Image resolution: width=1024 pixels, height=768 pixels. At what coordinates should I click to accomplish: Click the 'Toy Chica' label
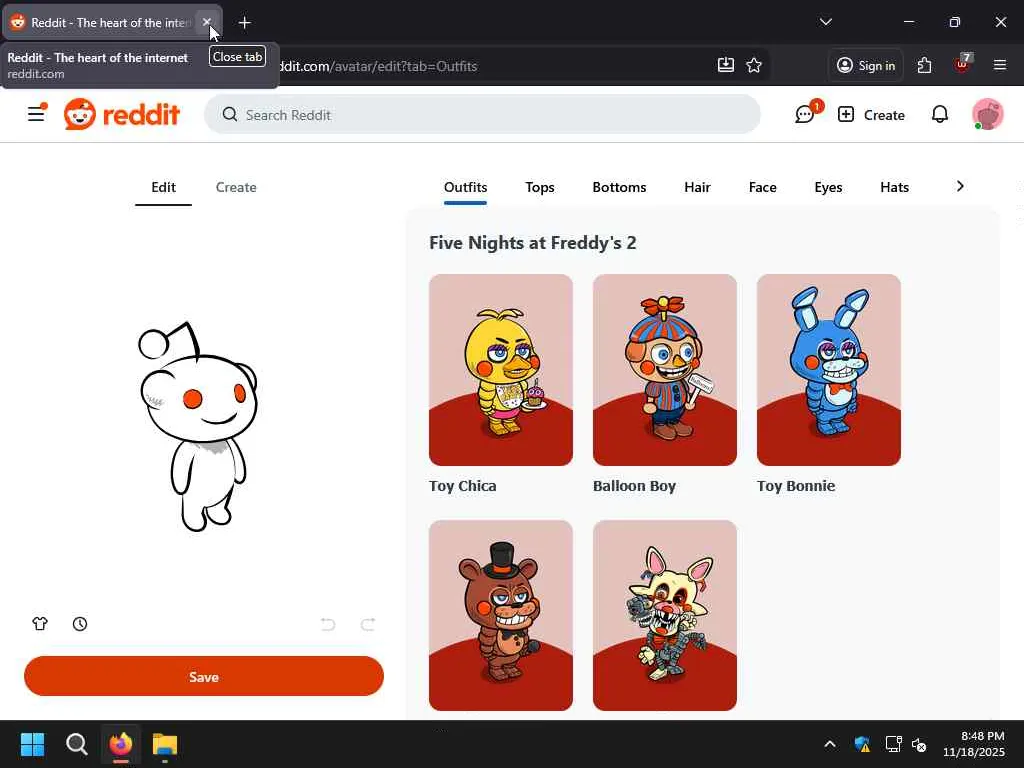[x=462, y=486]
